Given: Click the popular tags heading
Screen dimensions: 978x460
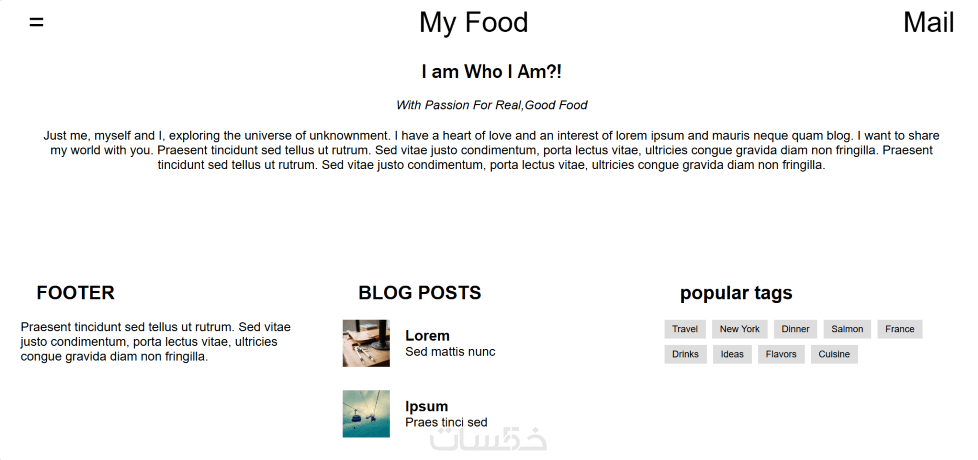Looking at the screenshot, I should pos(736,293).
